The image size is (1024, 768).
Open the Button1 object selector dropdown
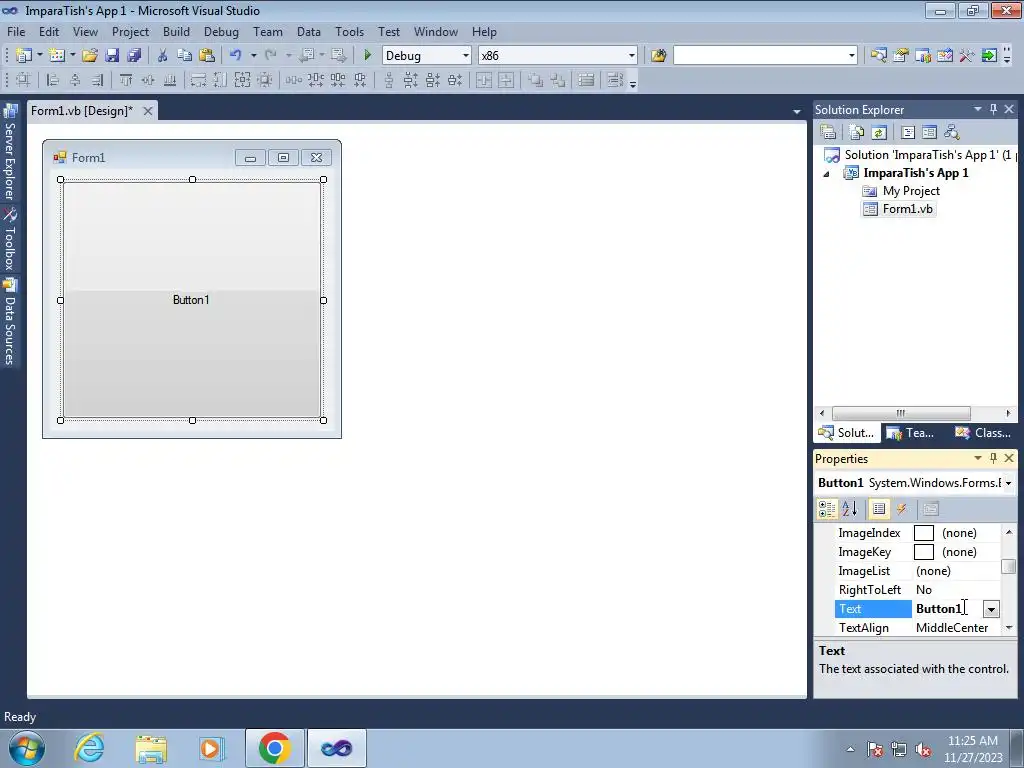click(1008, 483)
